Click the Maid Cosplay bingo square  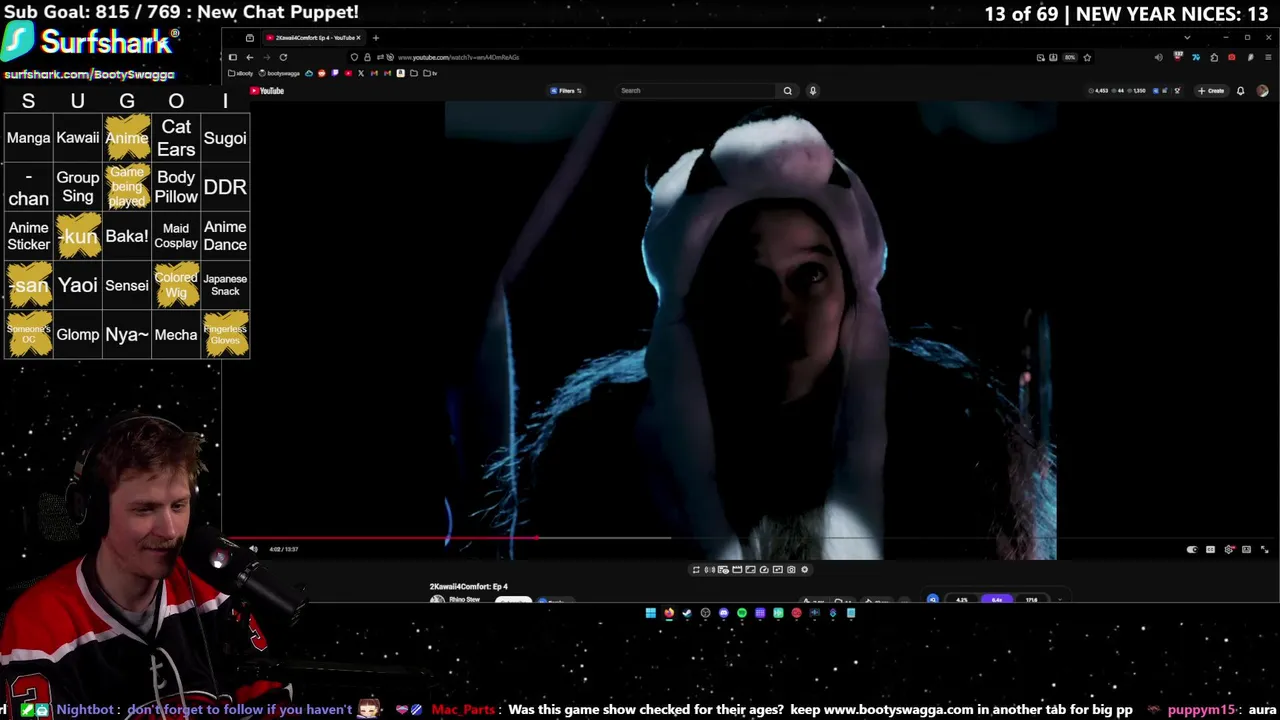pyautogui.click(x=176, y=236)
